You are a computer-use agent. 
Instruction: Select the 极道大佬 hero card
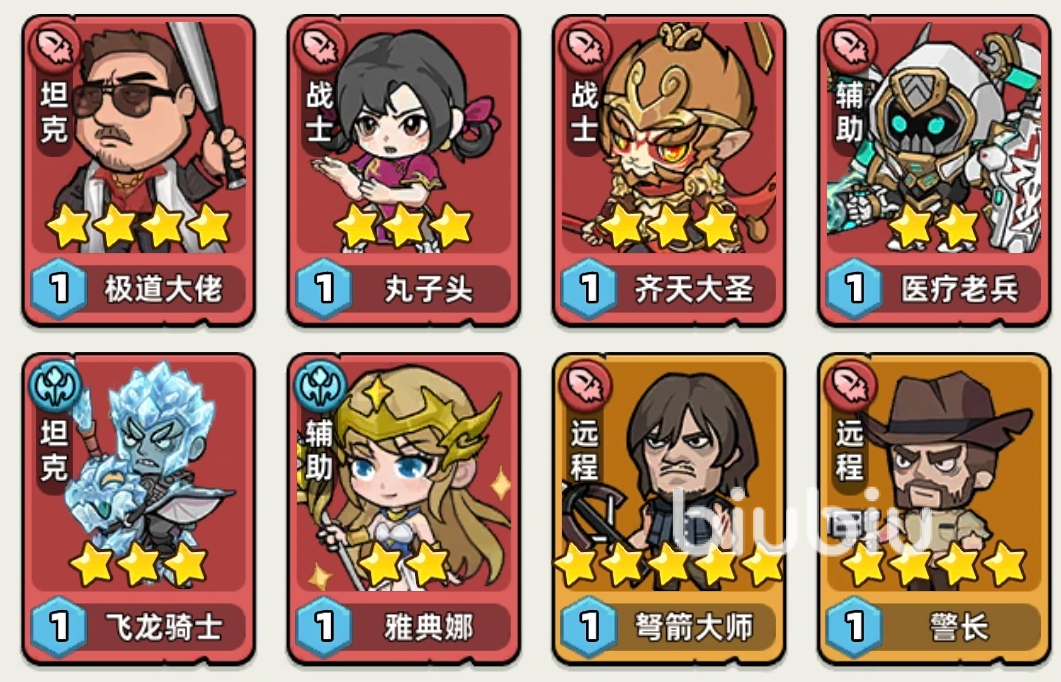tap(139, 170)
